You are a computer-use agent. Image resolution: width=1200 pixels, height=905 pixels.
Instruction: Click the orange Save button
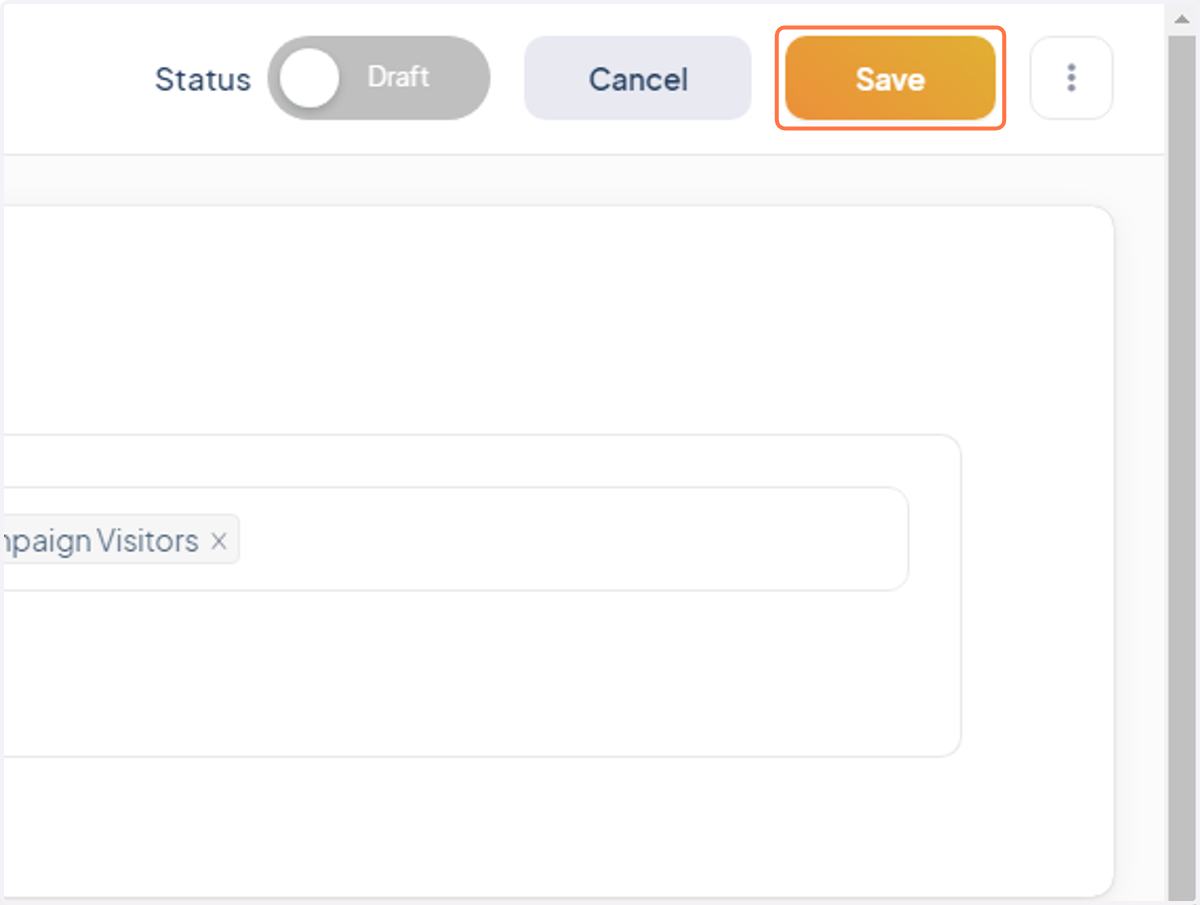pyautogui.click(x=890, y=78)
